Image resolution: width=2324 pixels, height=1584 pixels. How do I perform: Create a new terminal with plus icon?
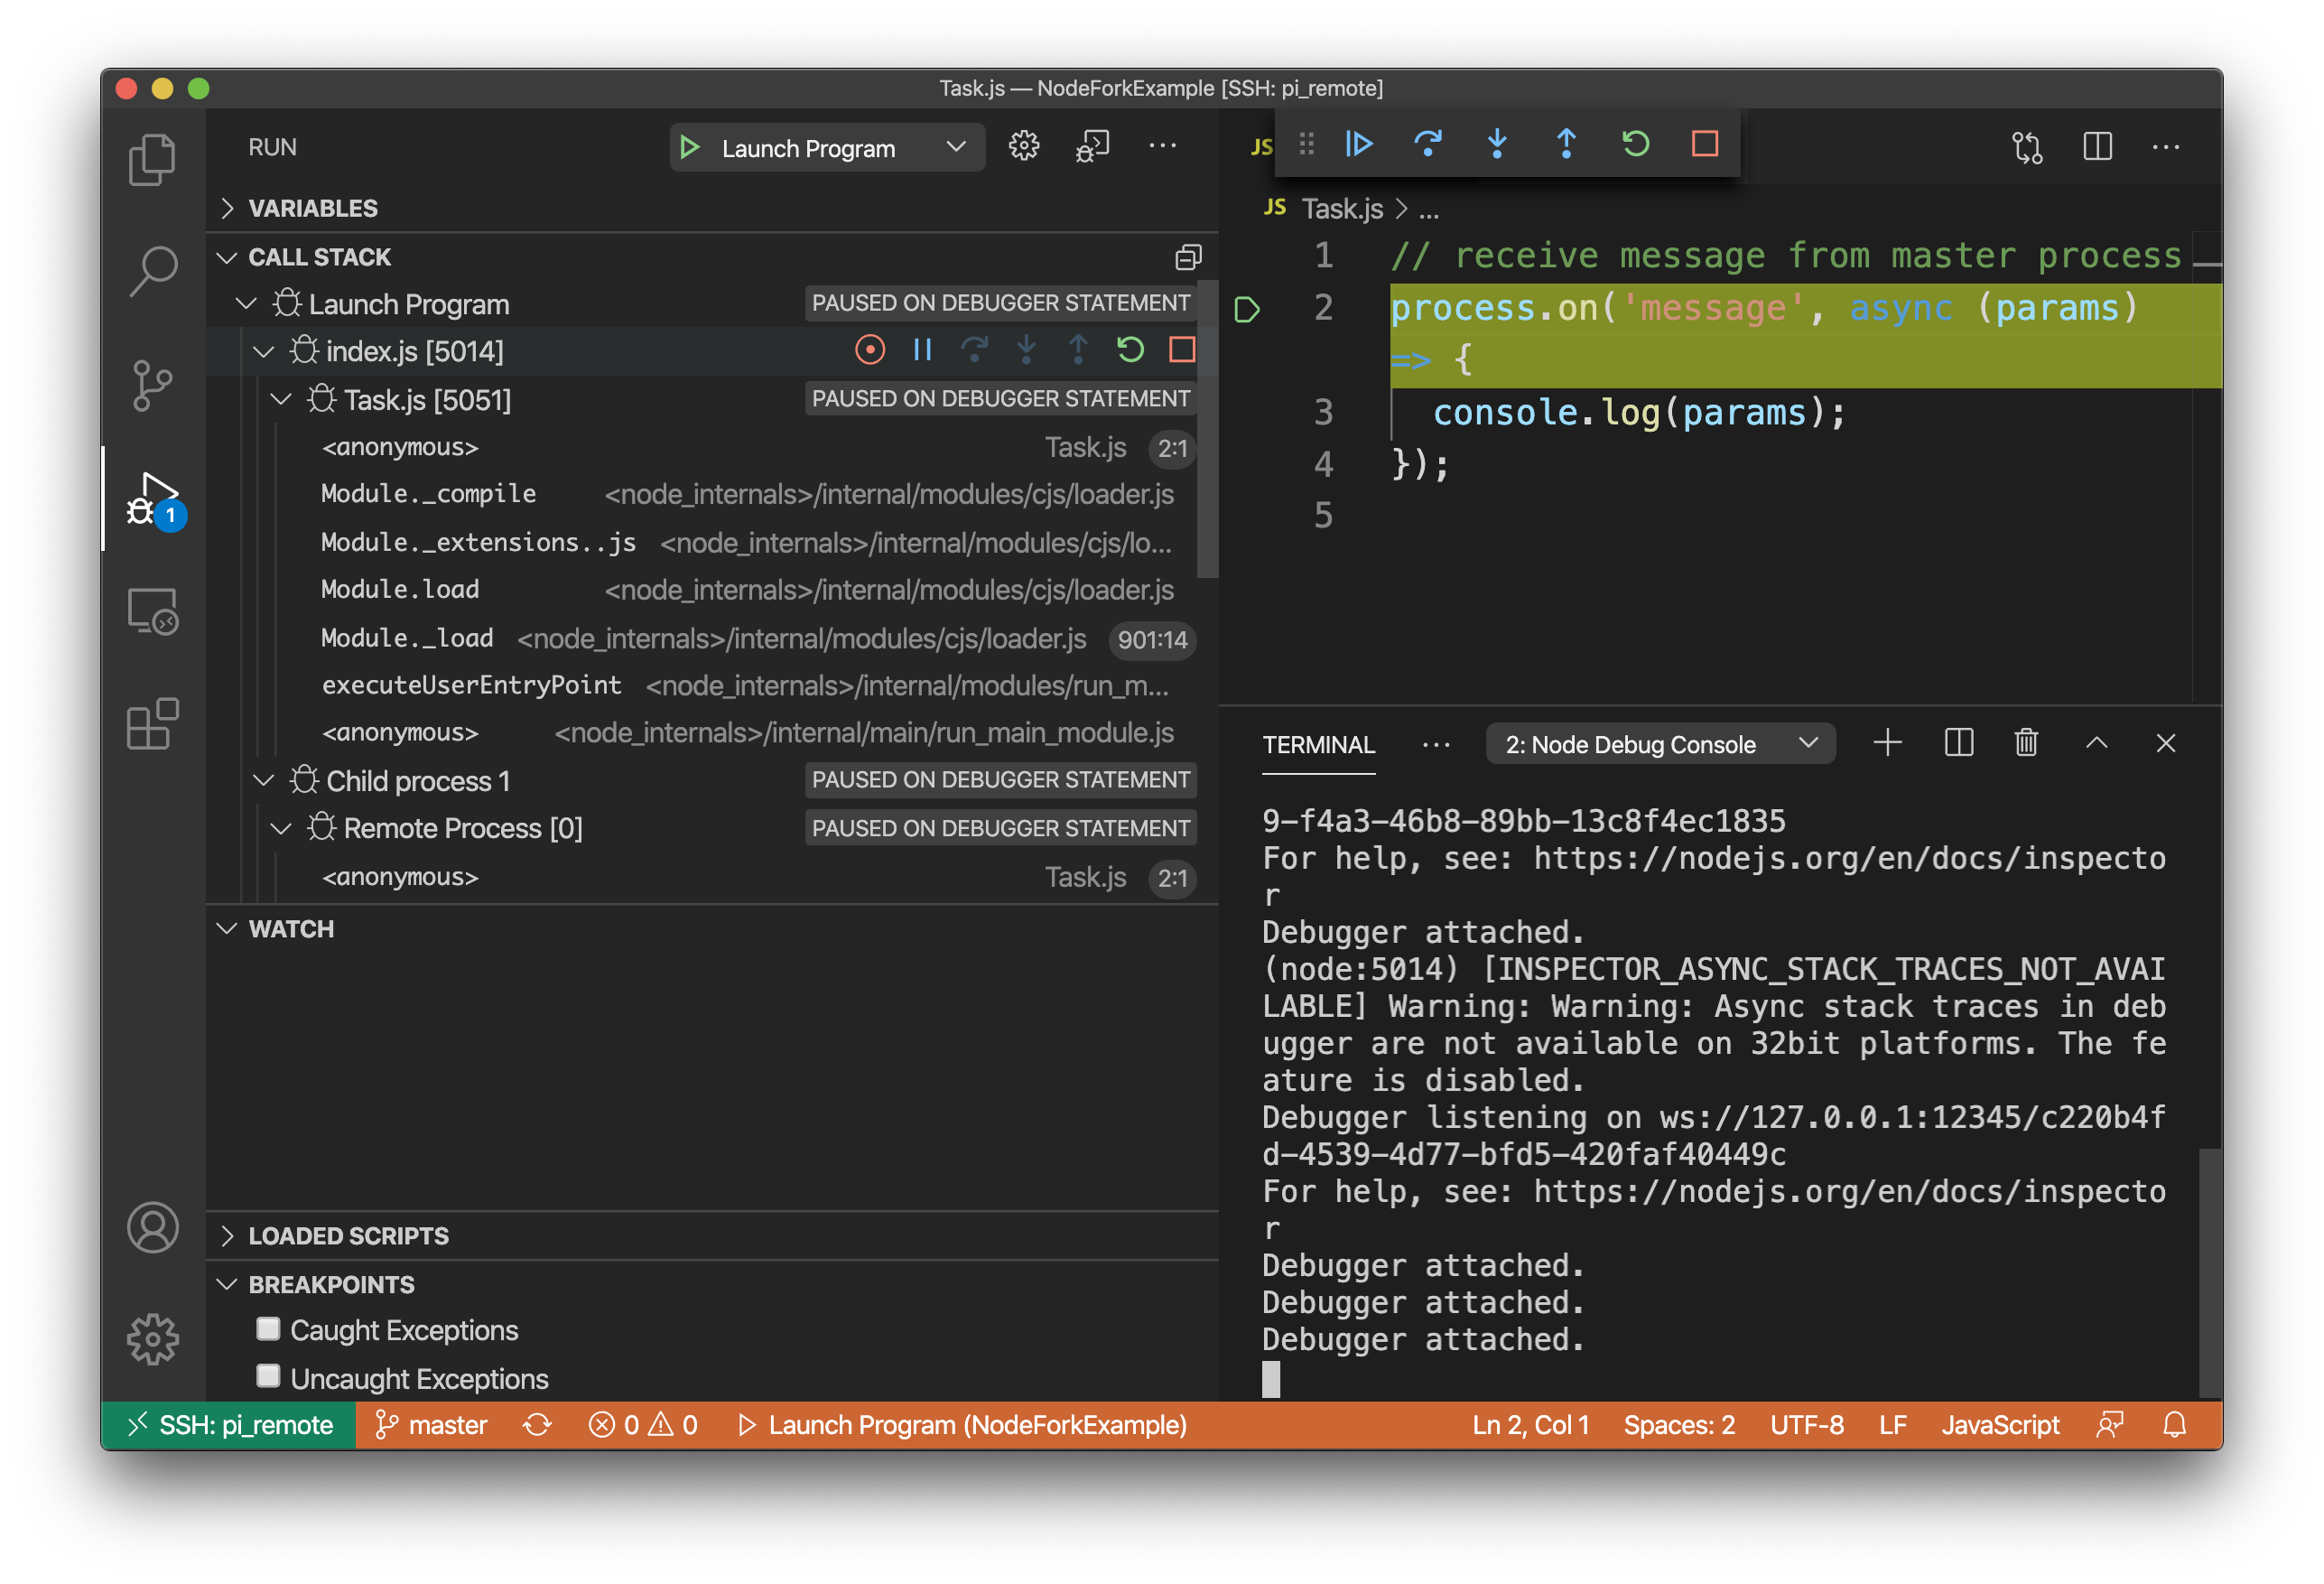pyautogui.click(x=1887, y=743)
